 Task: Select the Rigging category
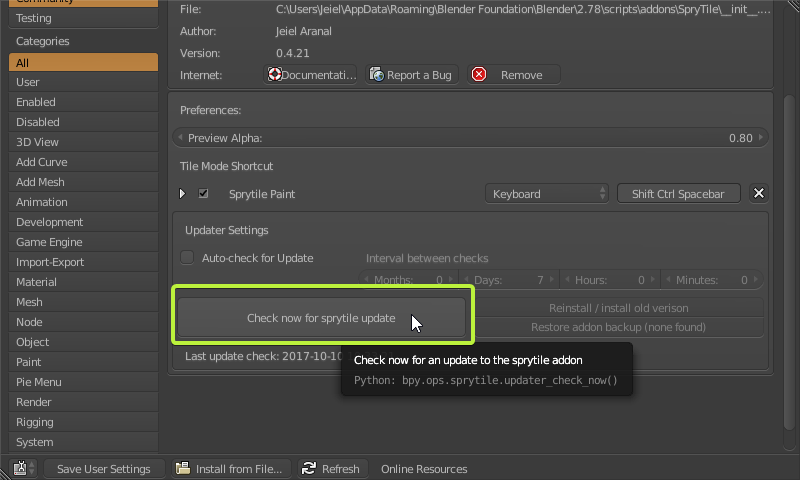click(x=83, y=422)
